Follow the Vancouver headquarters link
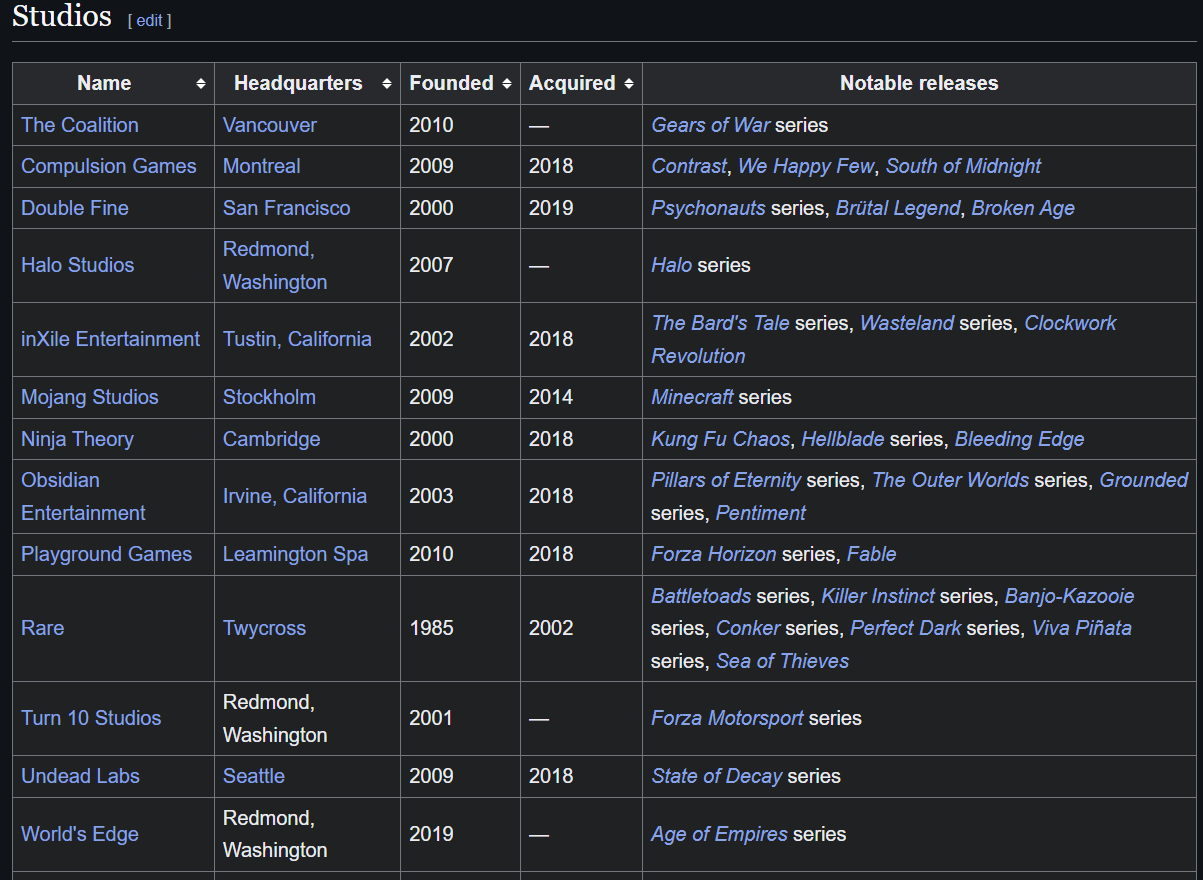1203x880 pixels. 270,125
